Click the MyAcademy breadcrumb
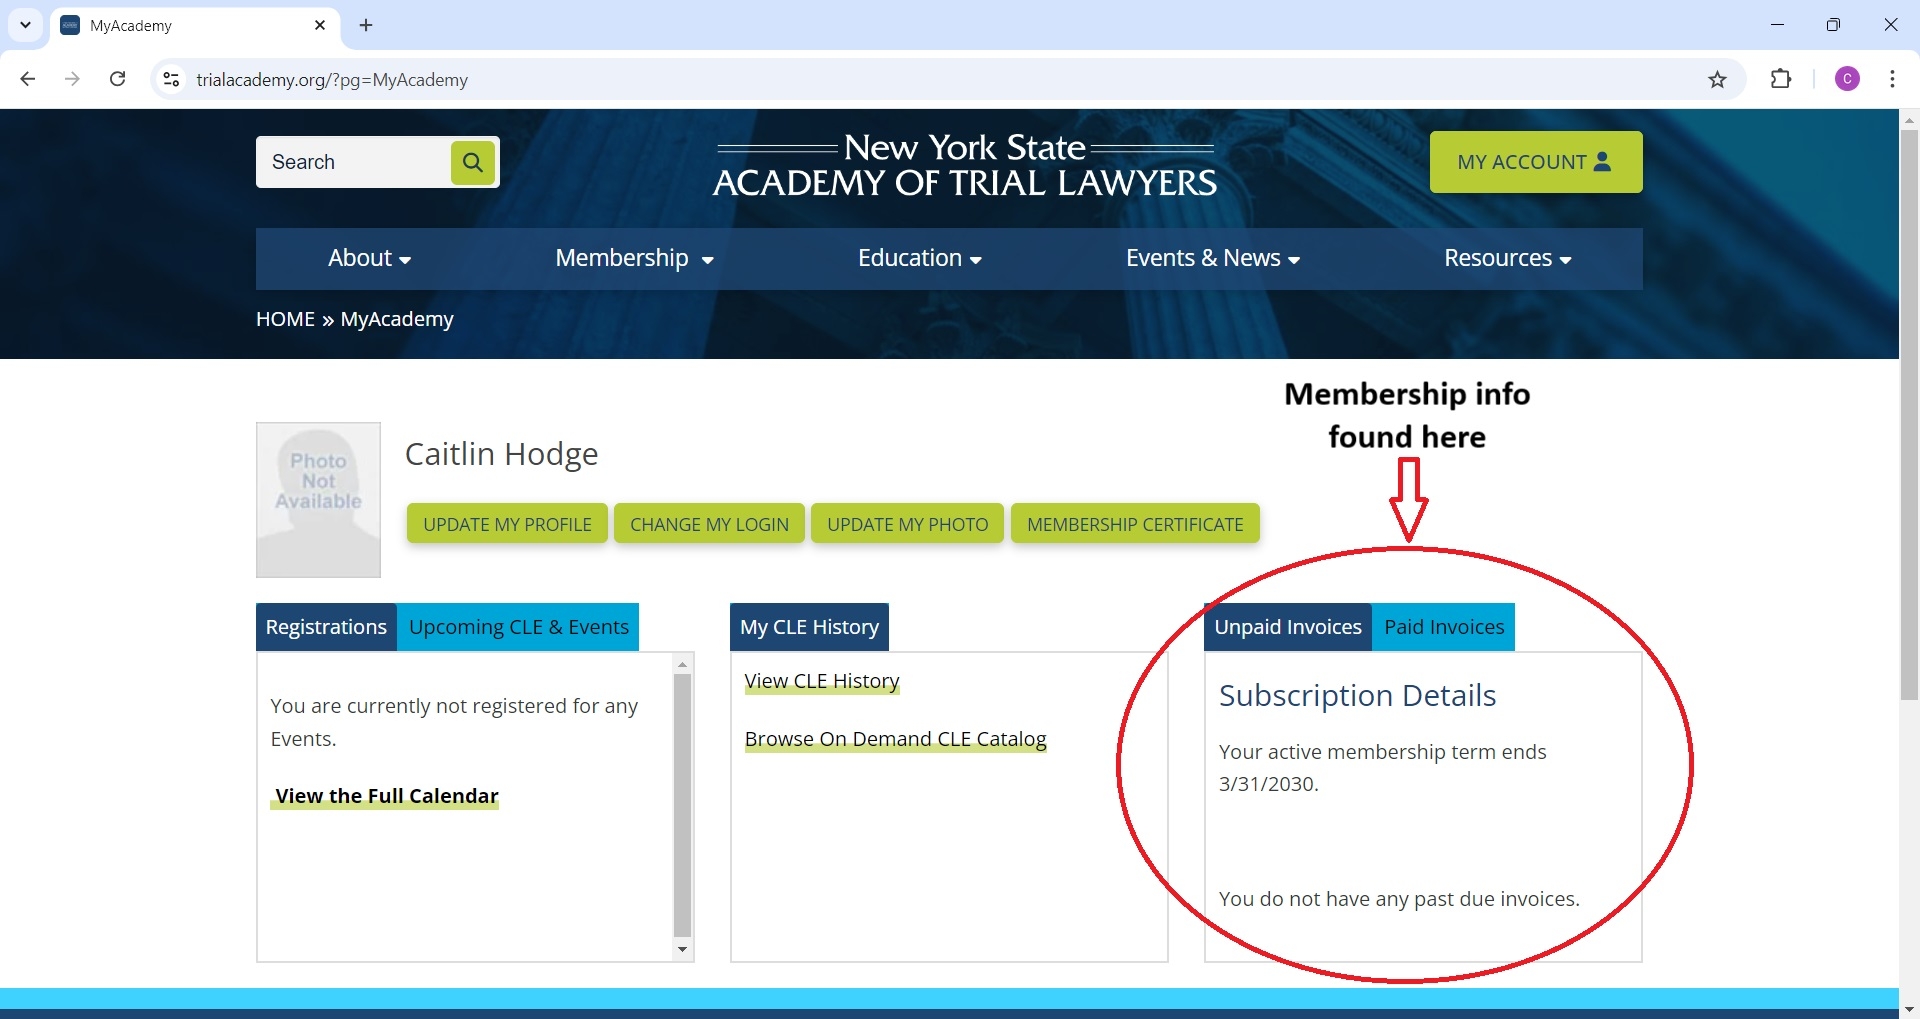The width and height of the screenshot is (1920, 1019). click(x=397, y=319)
